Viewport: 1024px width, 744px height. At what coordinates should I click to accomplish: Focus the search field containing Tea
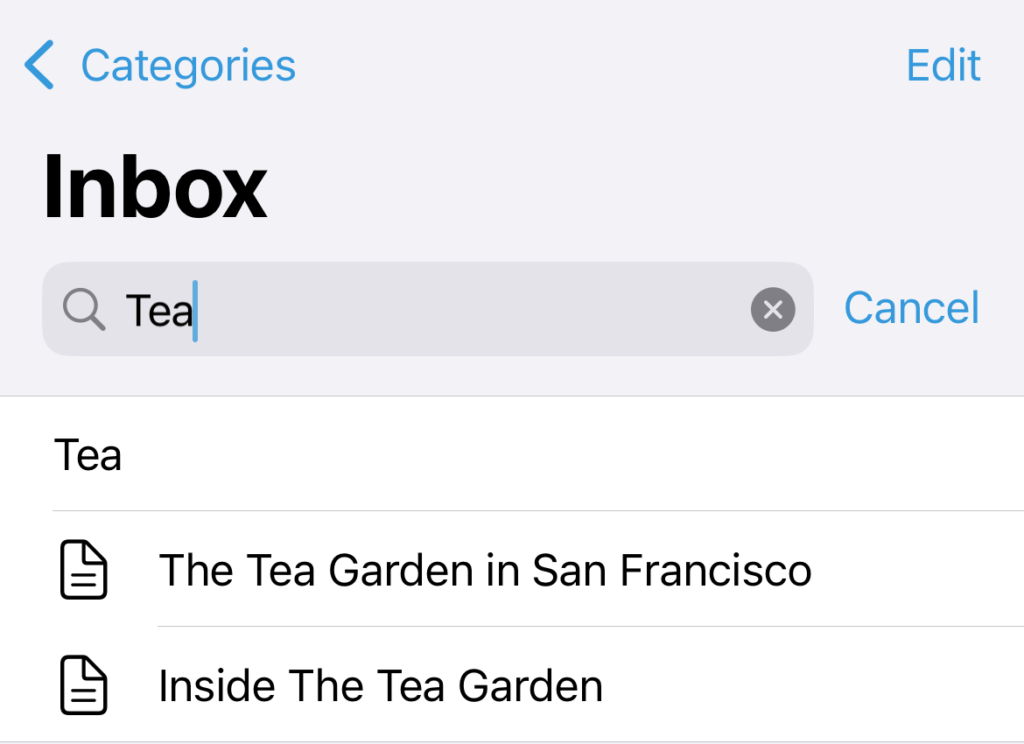(x=428, y=309)
